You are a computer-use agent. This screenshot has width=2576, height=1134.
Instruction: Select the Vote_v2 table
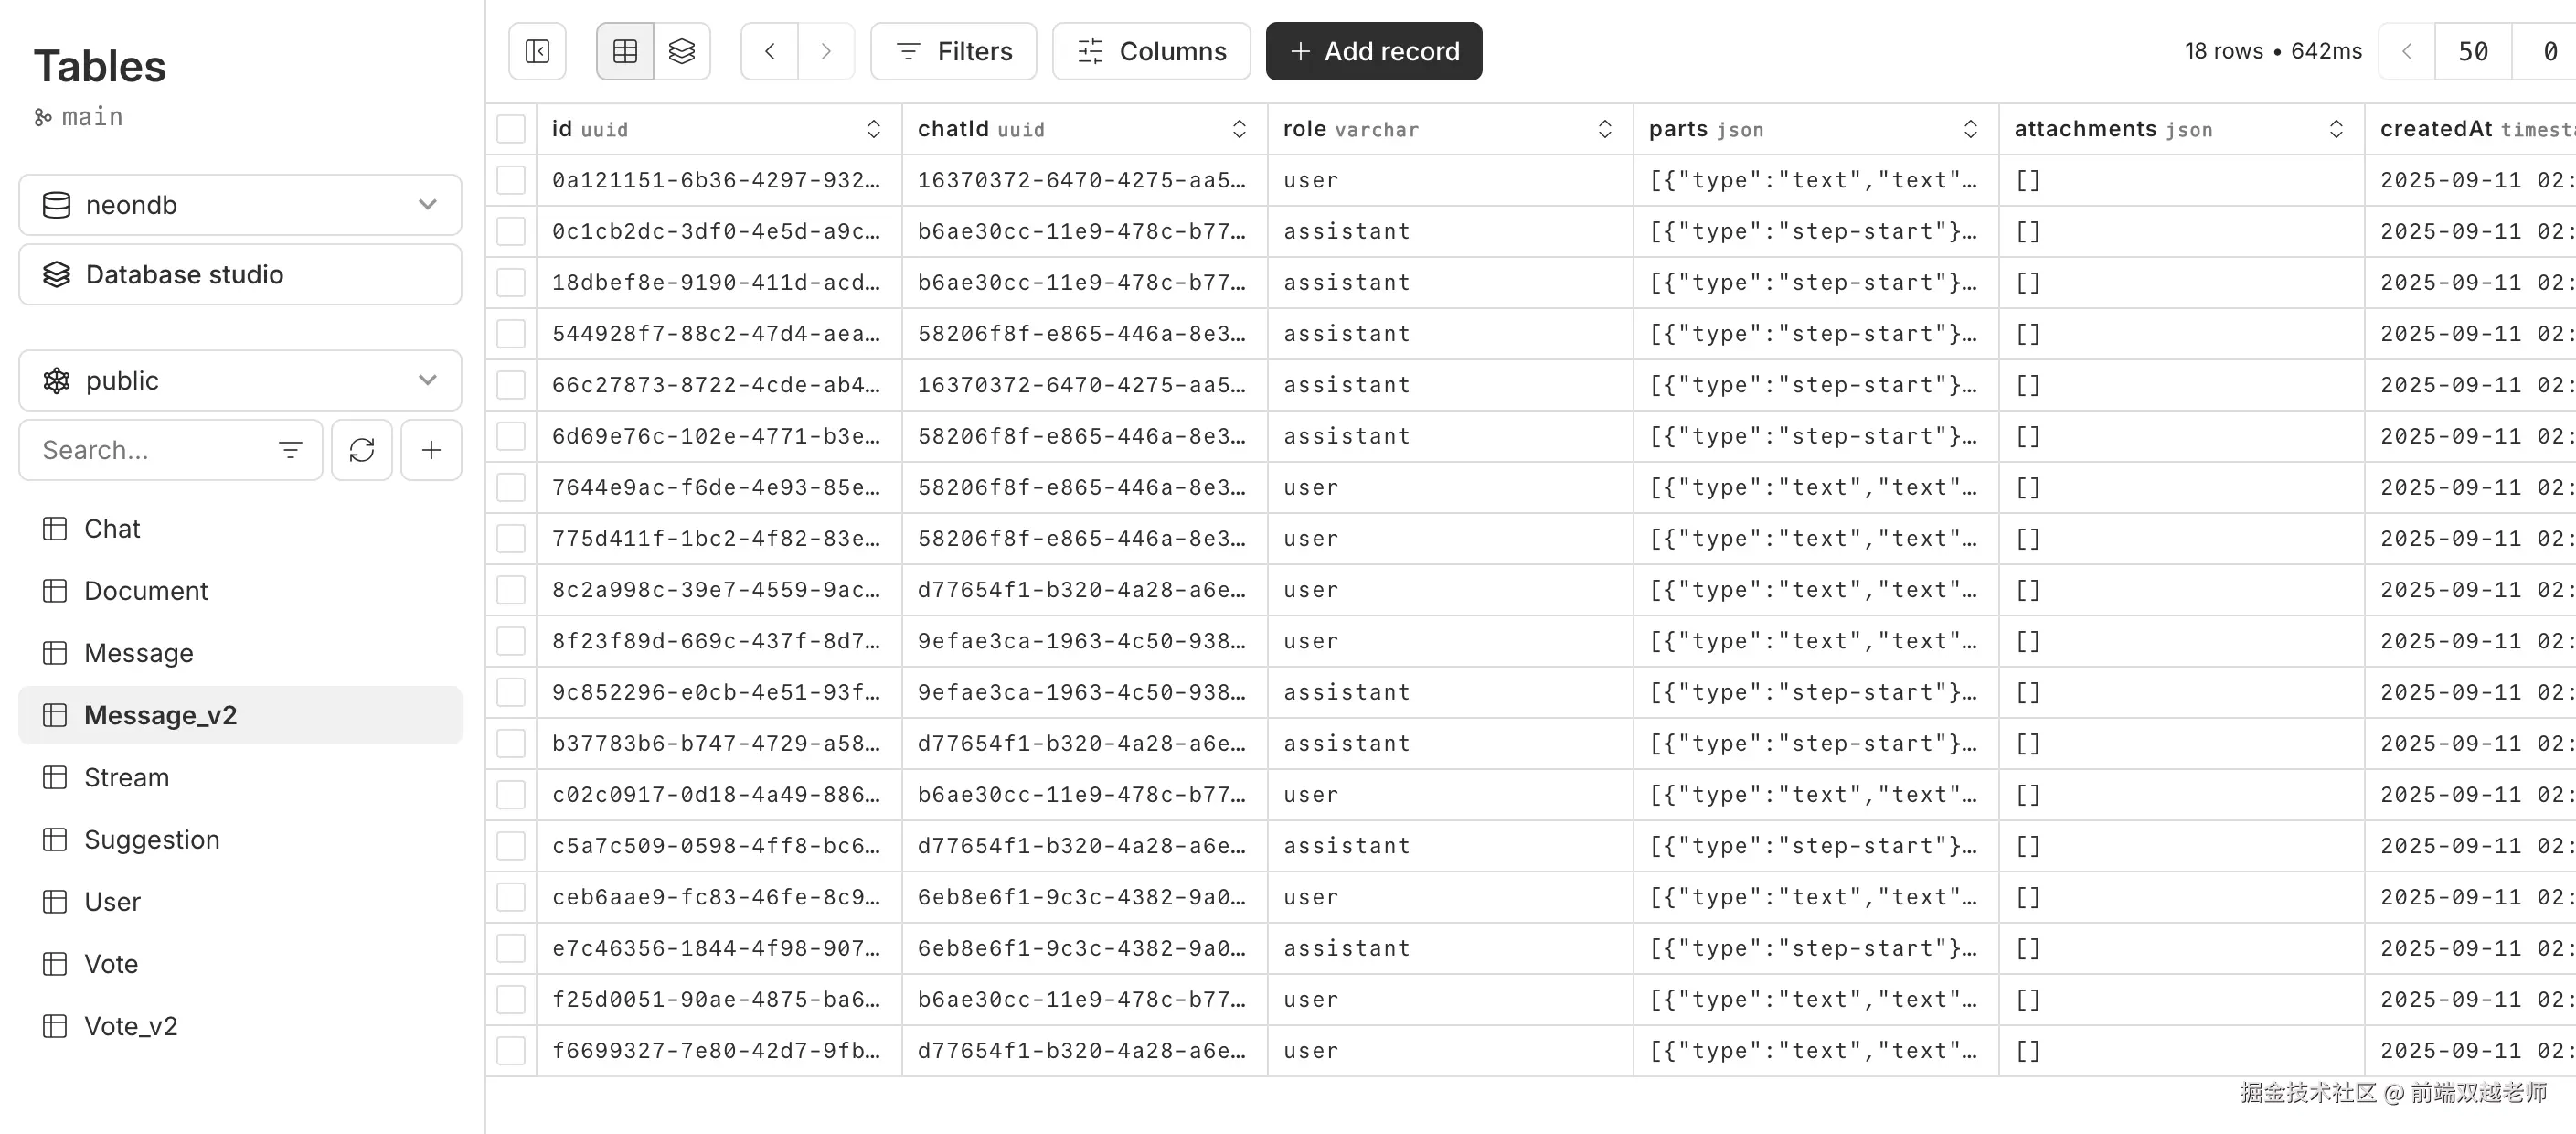click(130, 1026)
